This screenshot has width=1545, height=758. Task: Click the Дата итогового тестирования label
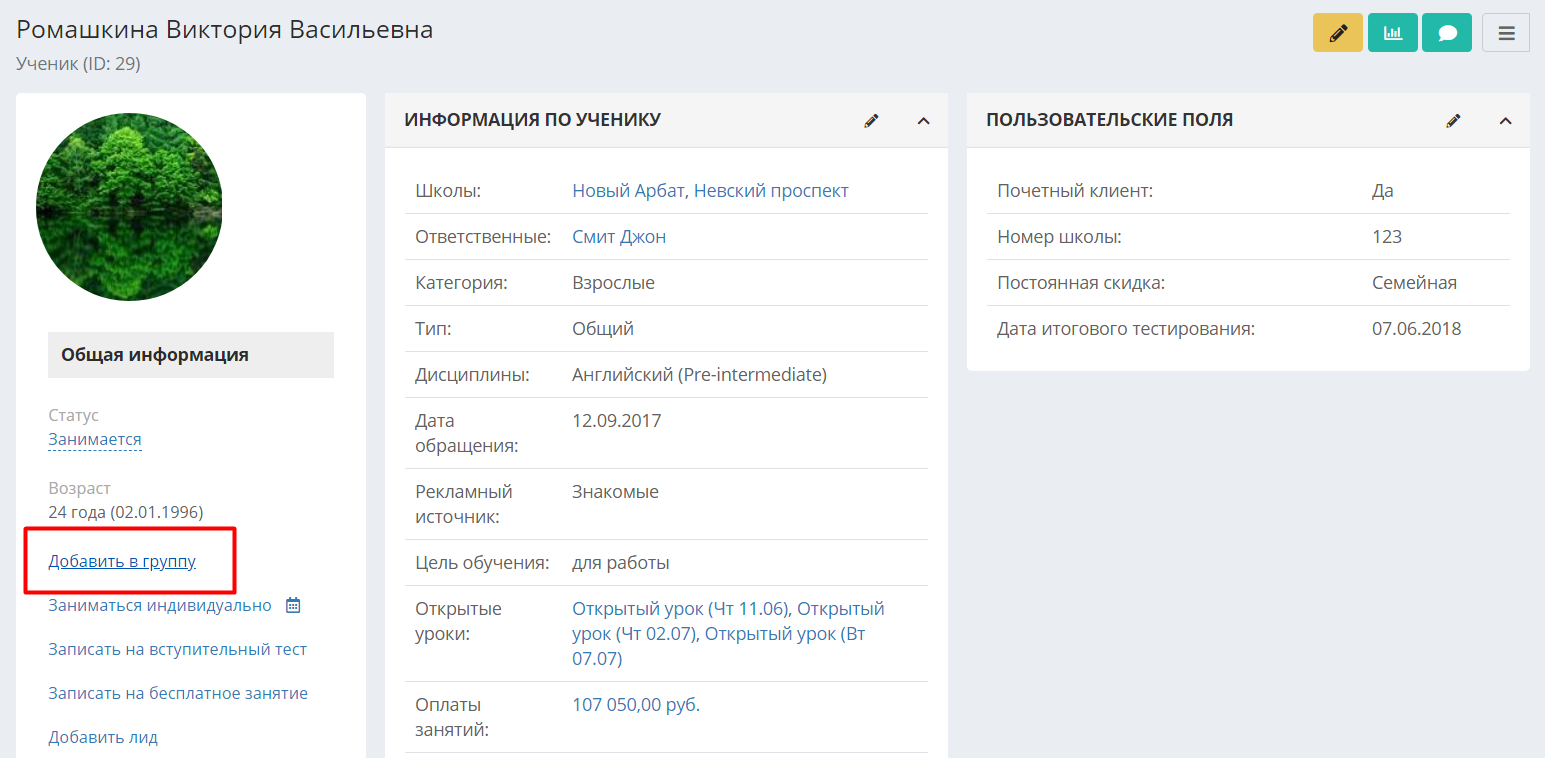(1126, 328)
